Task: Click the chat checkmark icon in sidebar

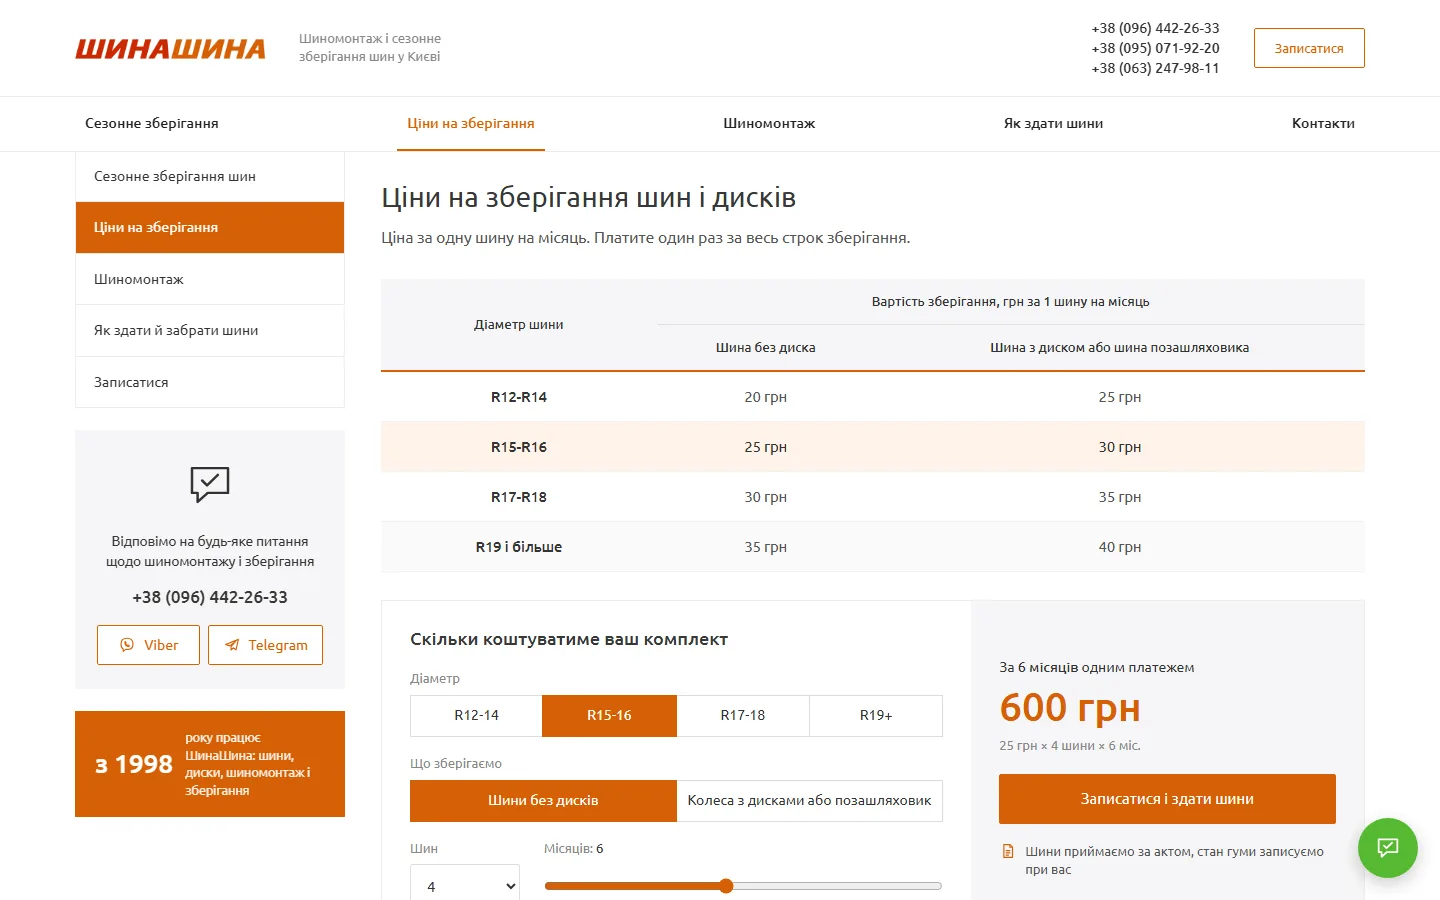Action: point(210,484)
